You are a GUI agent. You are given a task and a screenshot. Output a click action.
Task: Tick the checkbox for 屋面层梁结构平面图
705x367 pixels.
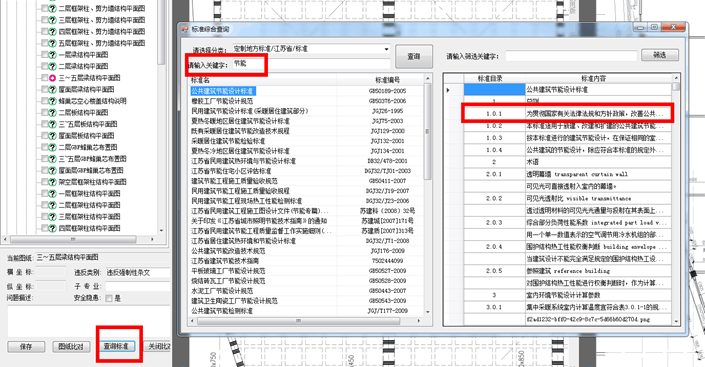[44, 90]
